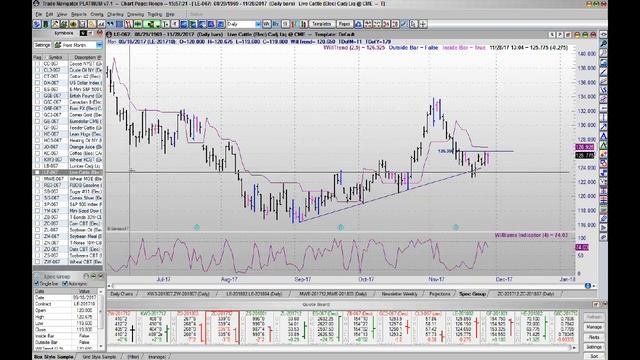Viewport: 640px width, 360px height.
Task: Switch to the Projections tab
Action: (440, 294)
